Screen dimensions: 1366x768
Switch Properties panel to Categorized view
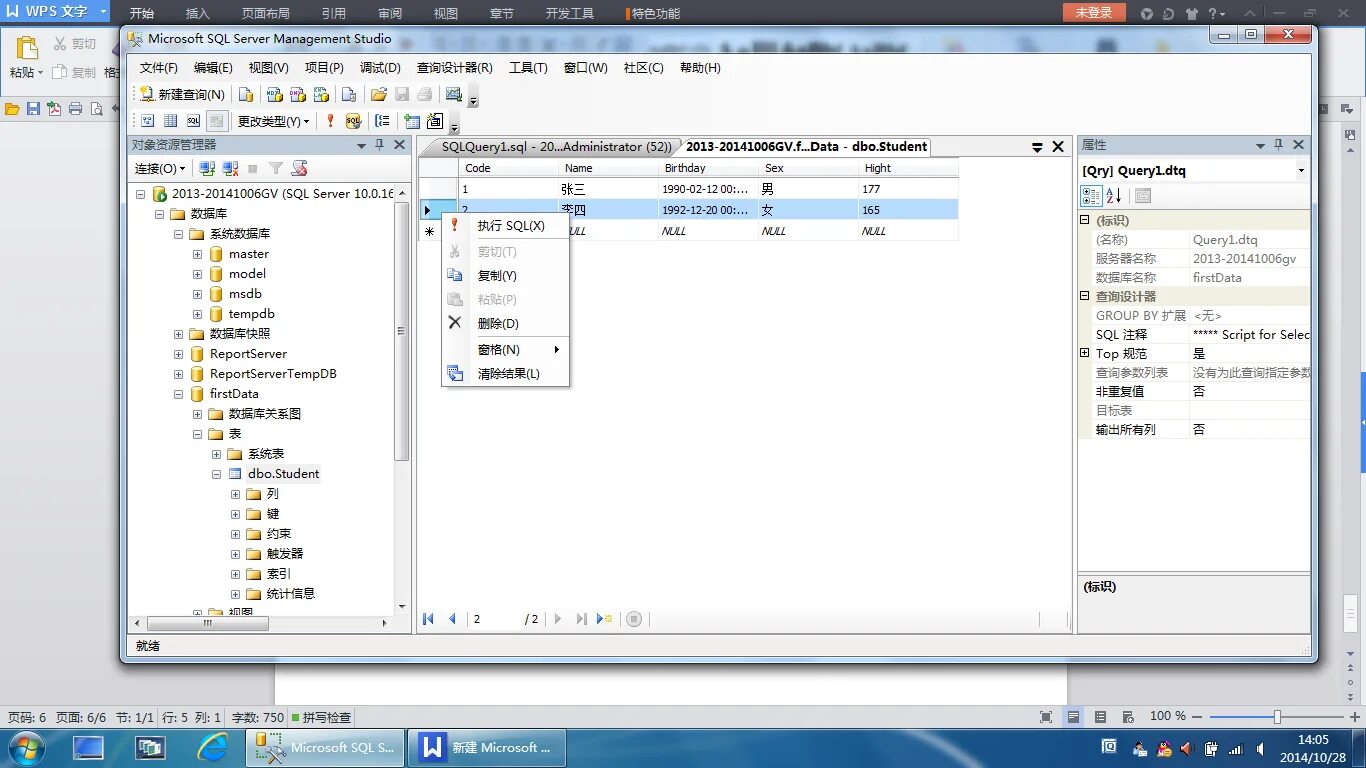[1092, 196]
